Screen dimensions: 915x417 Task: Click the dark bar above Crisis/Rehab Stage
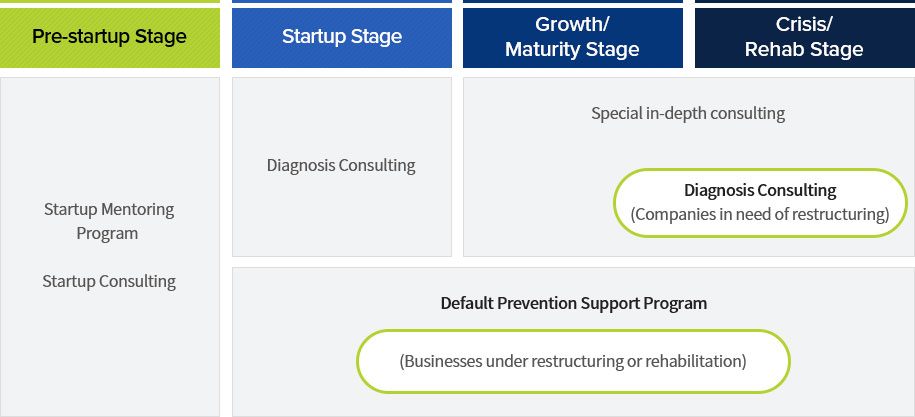pyautogui.click(x=805, y=1)
